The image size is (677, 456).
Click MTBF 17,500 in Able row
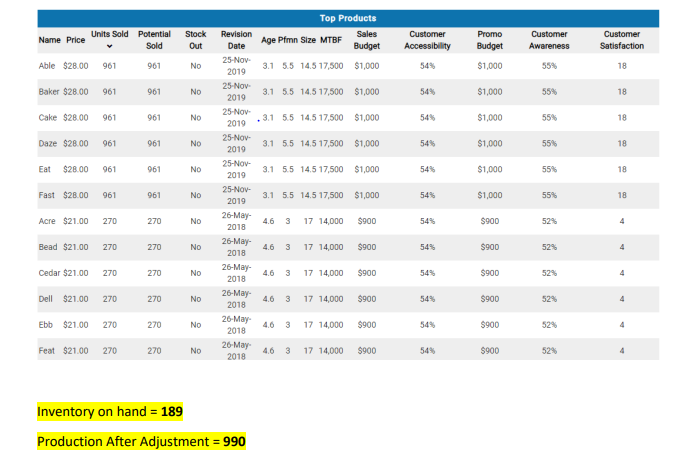point(331,66)
